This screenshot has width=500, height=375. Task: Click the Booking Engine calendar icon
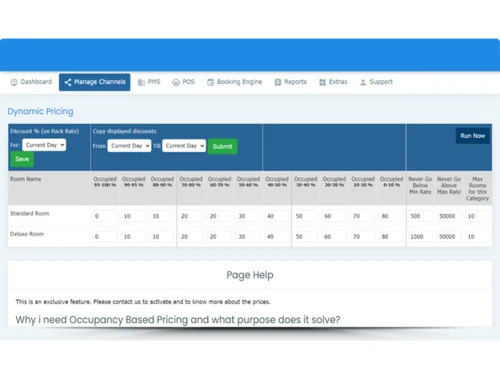(x=210, y=82)
